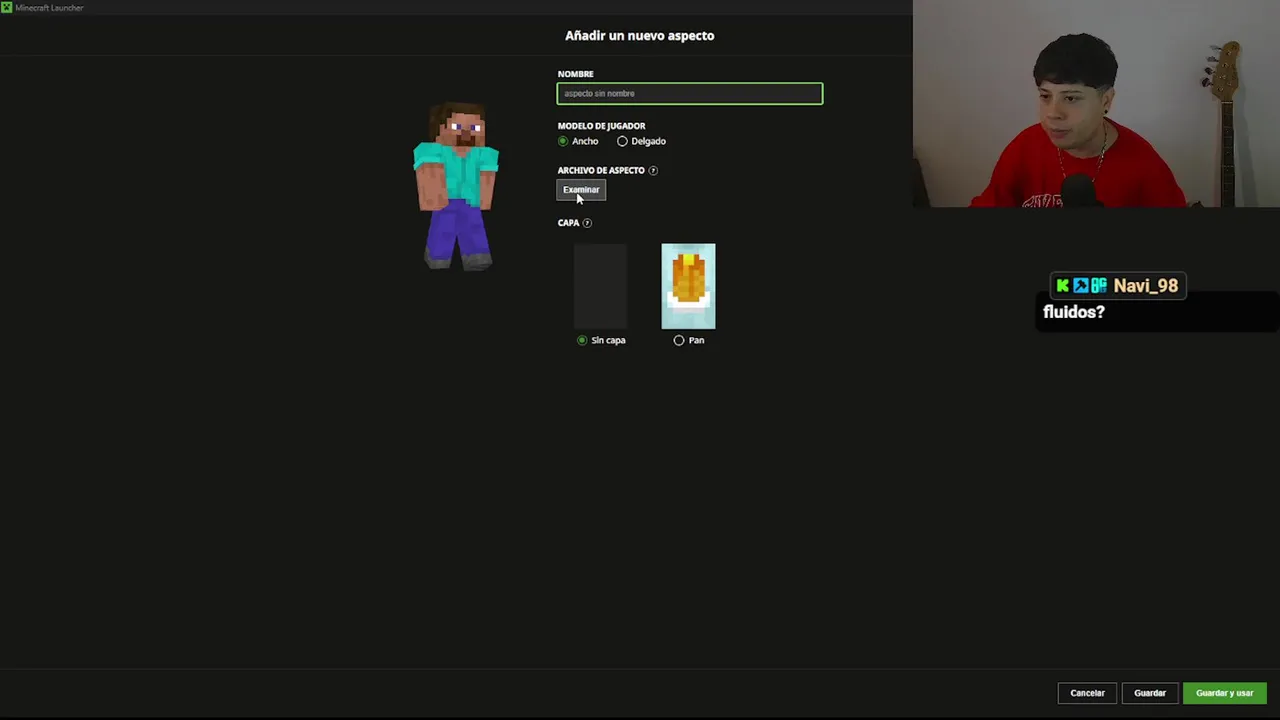Click the Pan cape thumbnail
The height and width of the screenshot is (720, 1280).
pos(688,286)
